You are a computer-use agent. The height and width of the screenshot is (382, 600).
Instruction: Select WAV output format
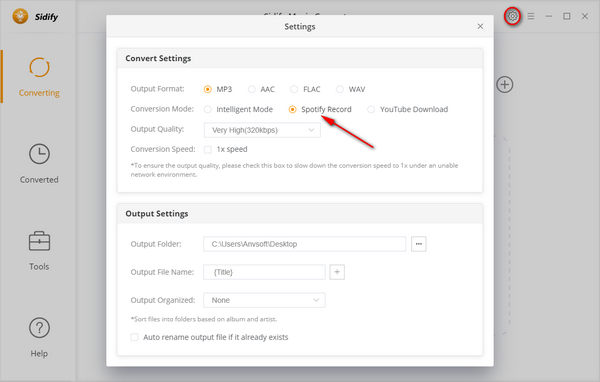[x=340, y=89]
